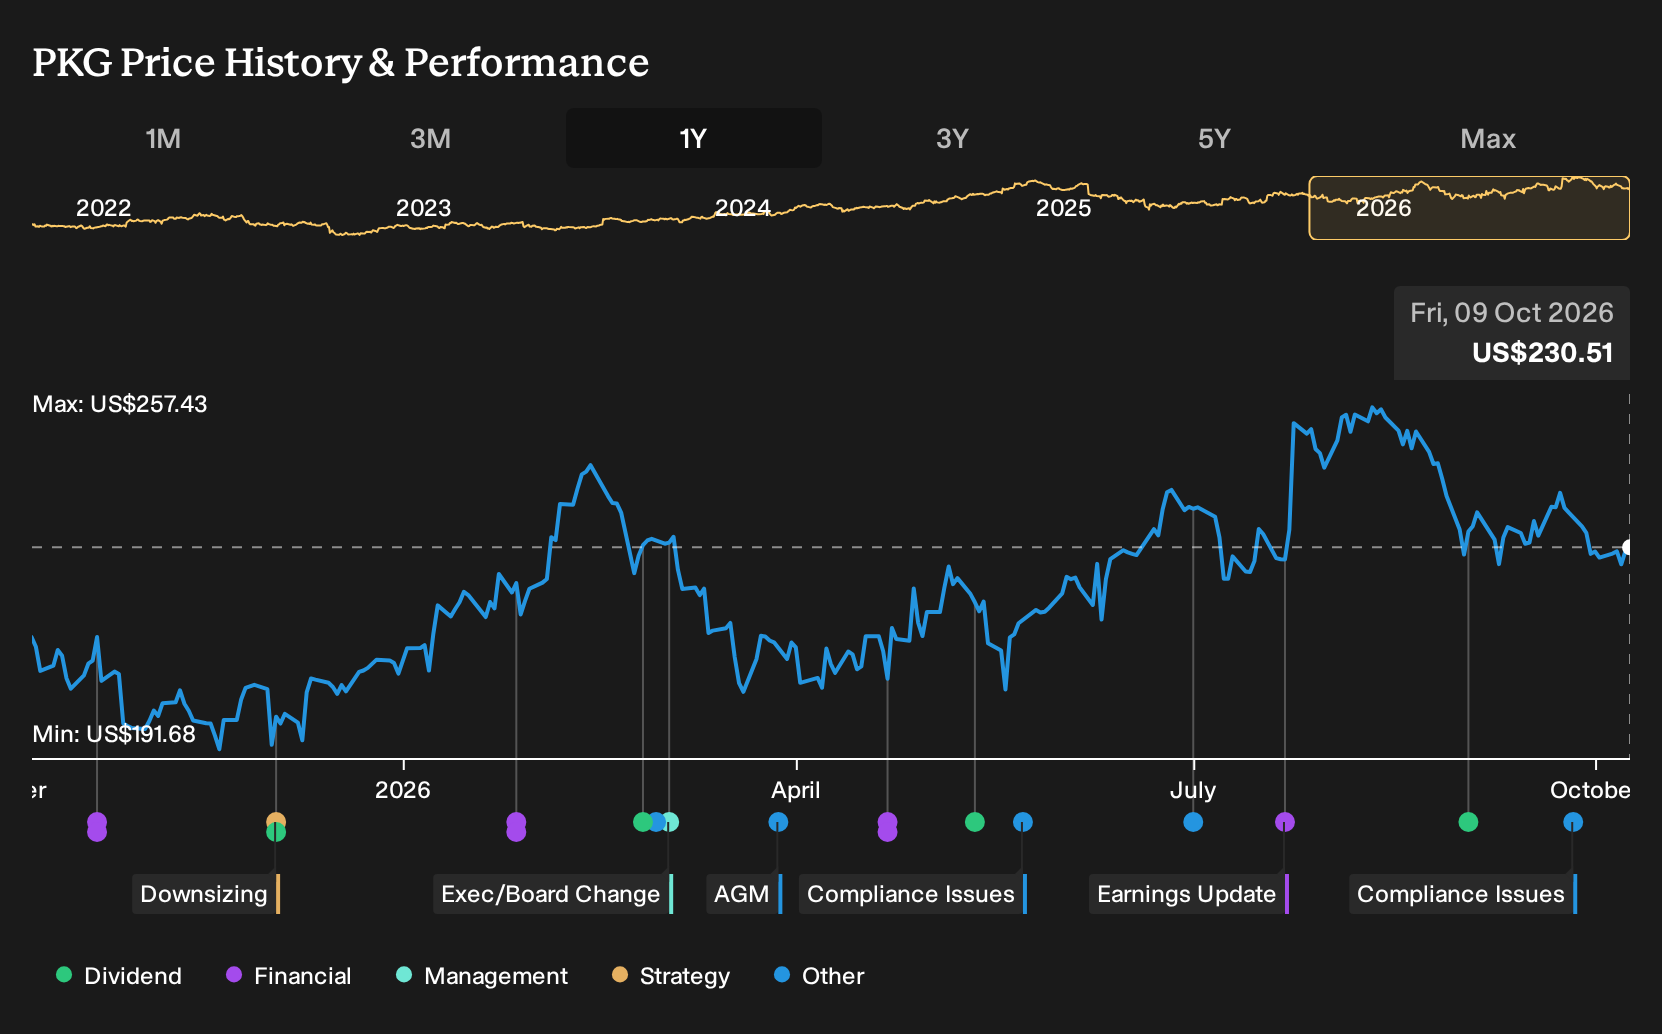Click the blue dot above the Compliance Issues label beside AGM
The width and height of the screenshot is (1662, 1034).
point(1023,822)
